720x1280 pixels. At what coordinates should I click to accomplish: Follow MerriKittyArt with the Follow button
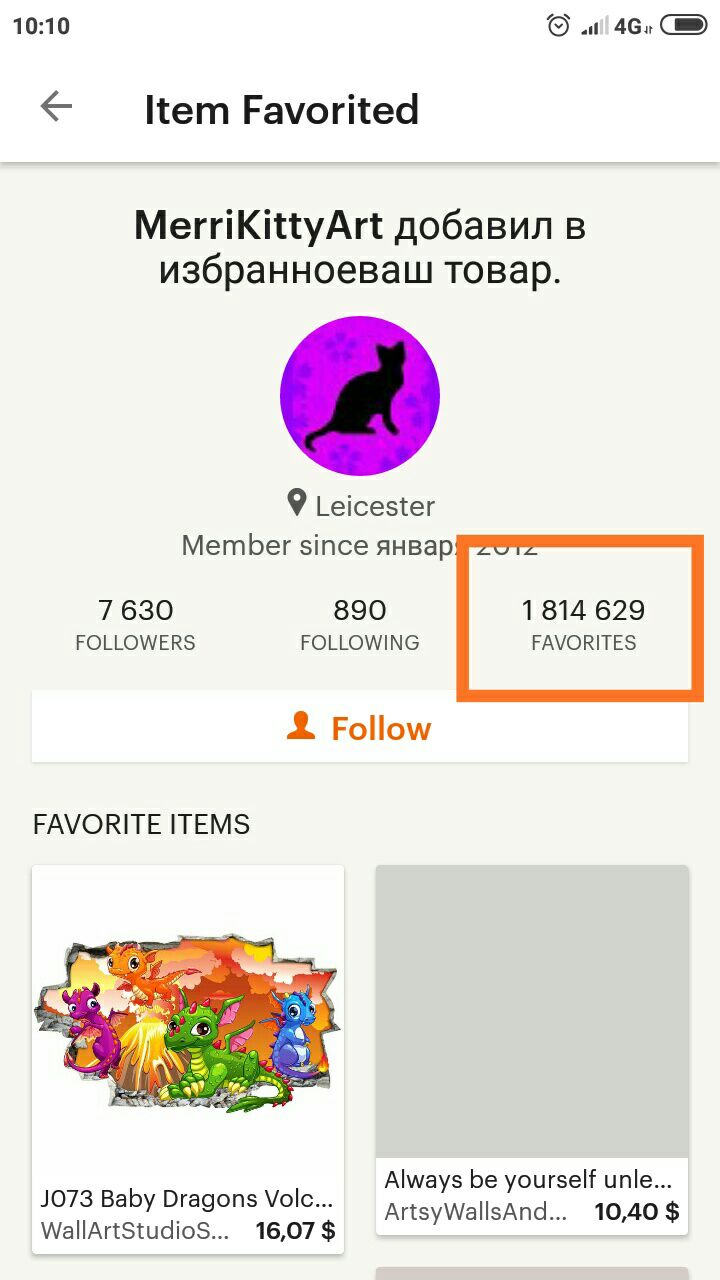tap(360, 728)
